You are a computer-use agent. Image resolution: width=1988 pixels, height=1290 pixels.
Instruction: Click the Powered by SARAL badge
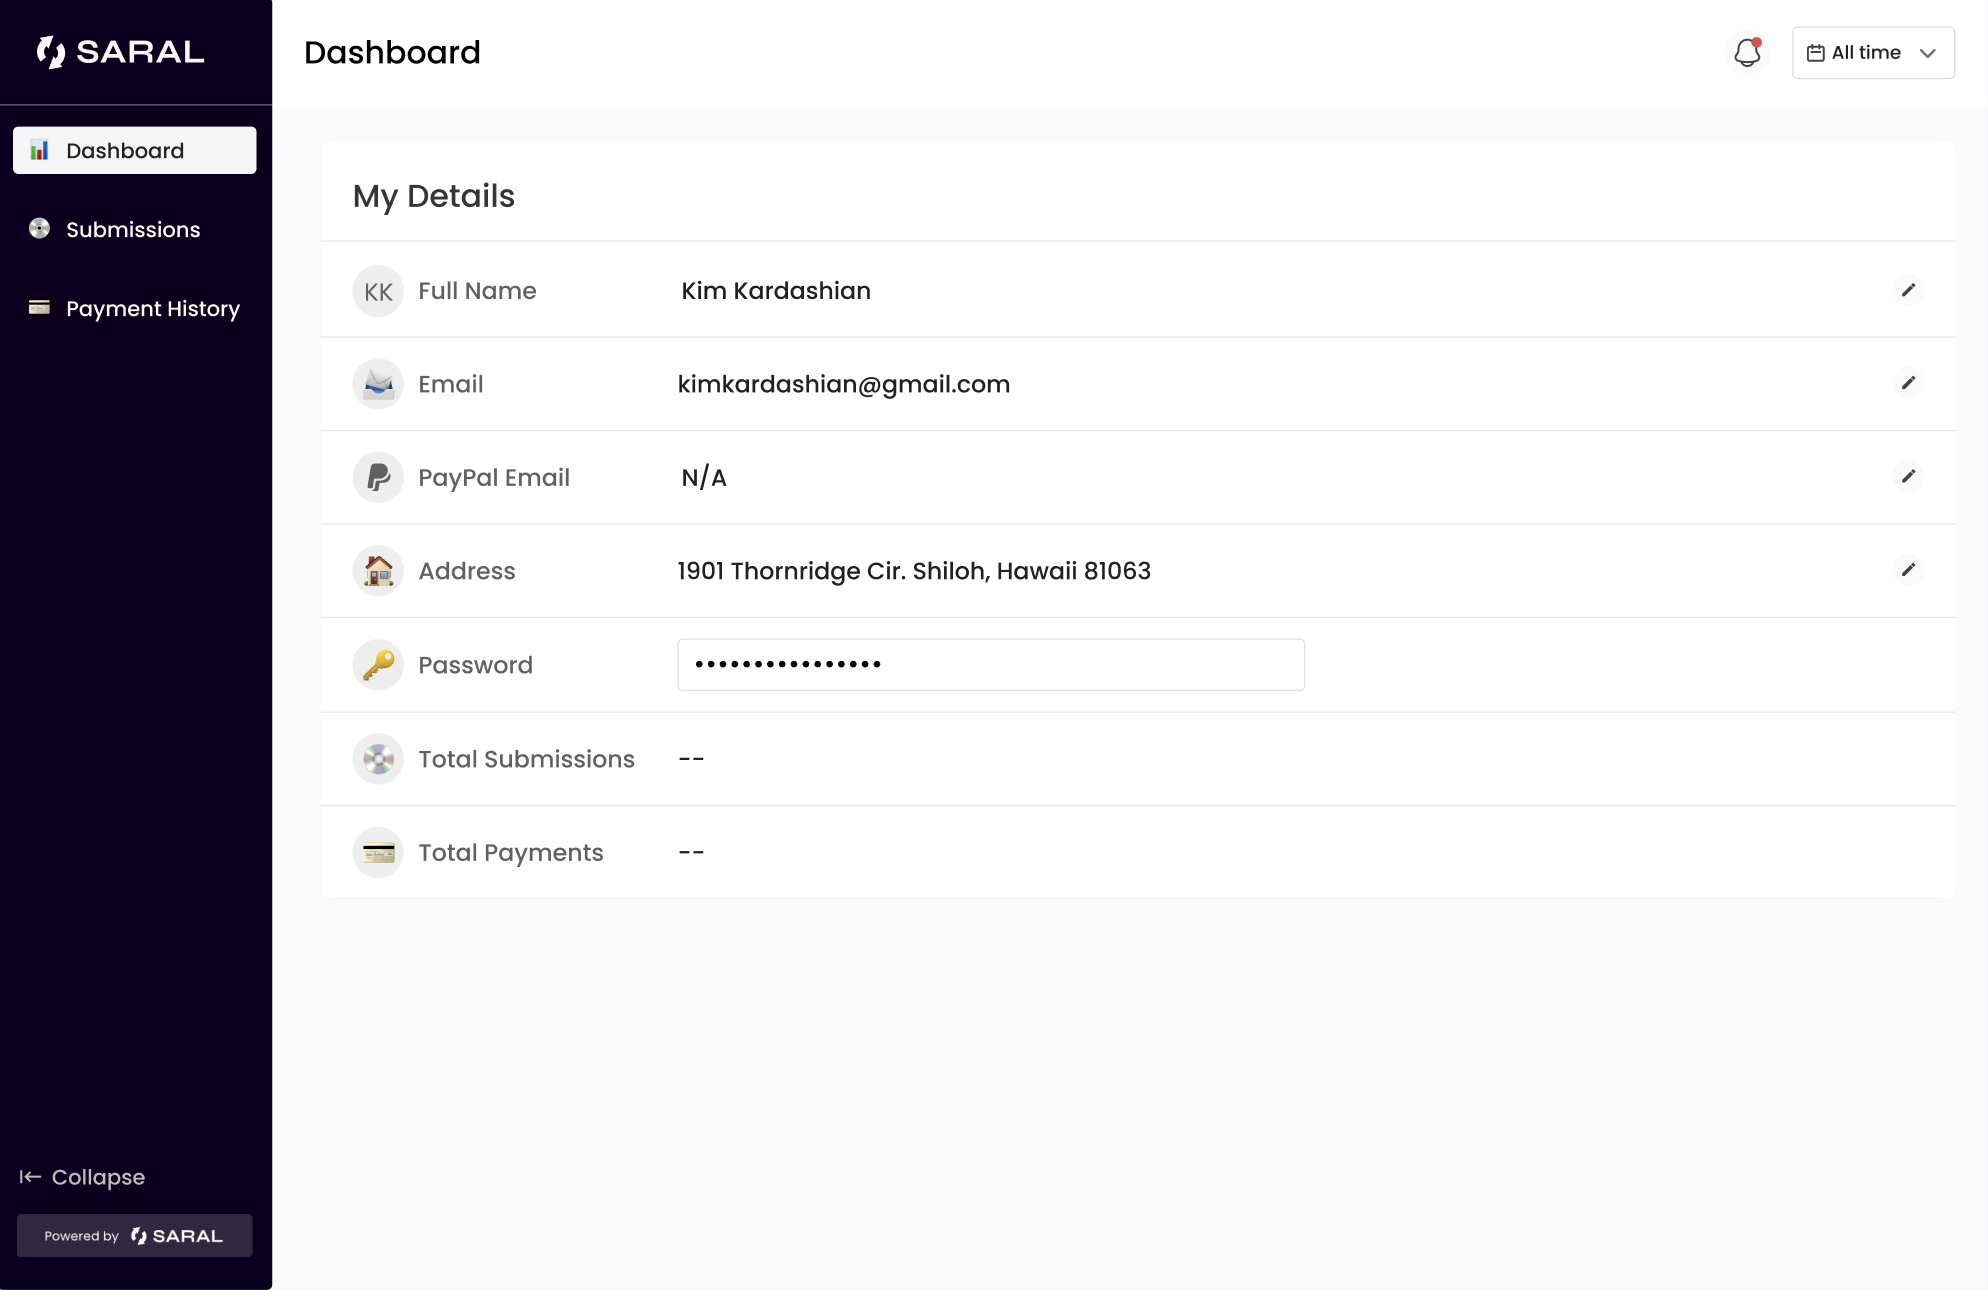(135, 1236)
